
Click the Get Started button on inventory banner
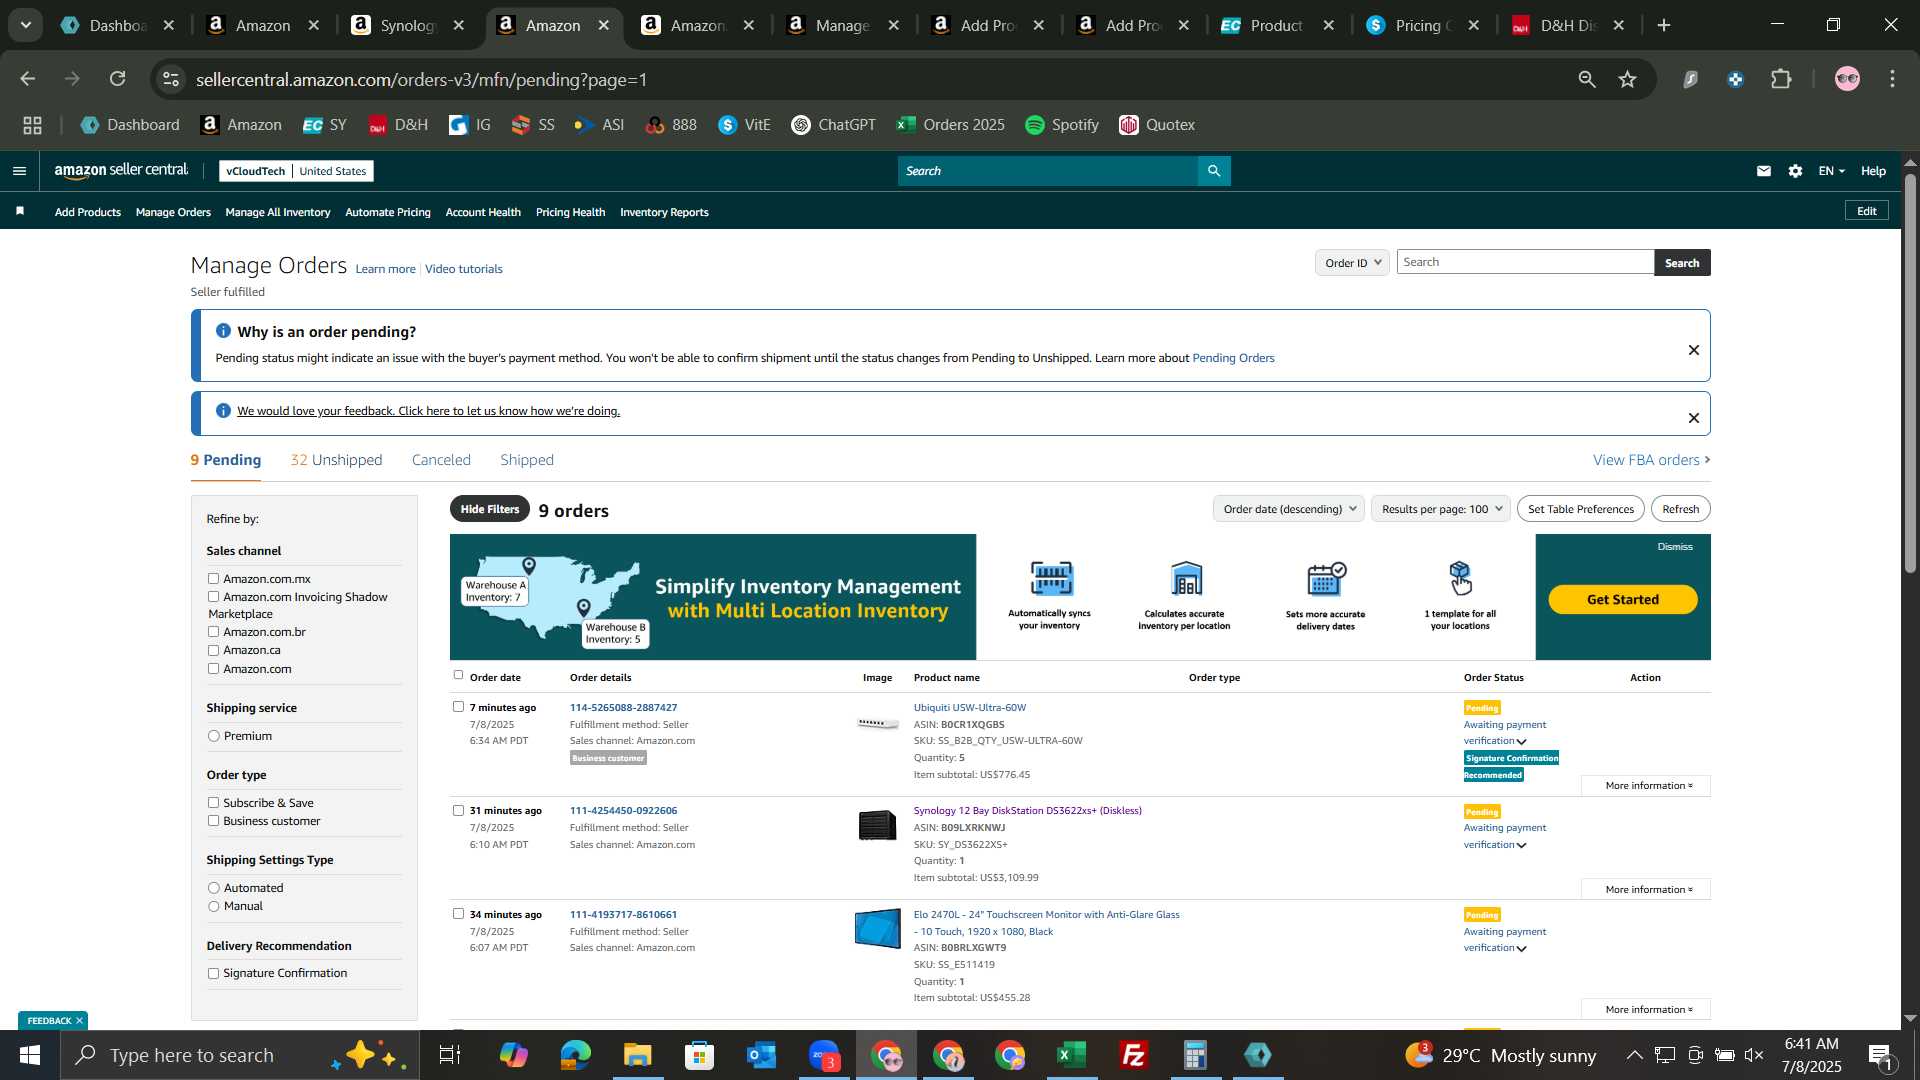pos(1623,599)
